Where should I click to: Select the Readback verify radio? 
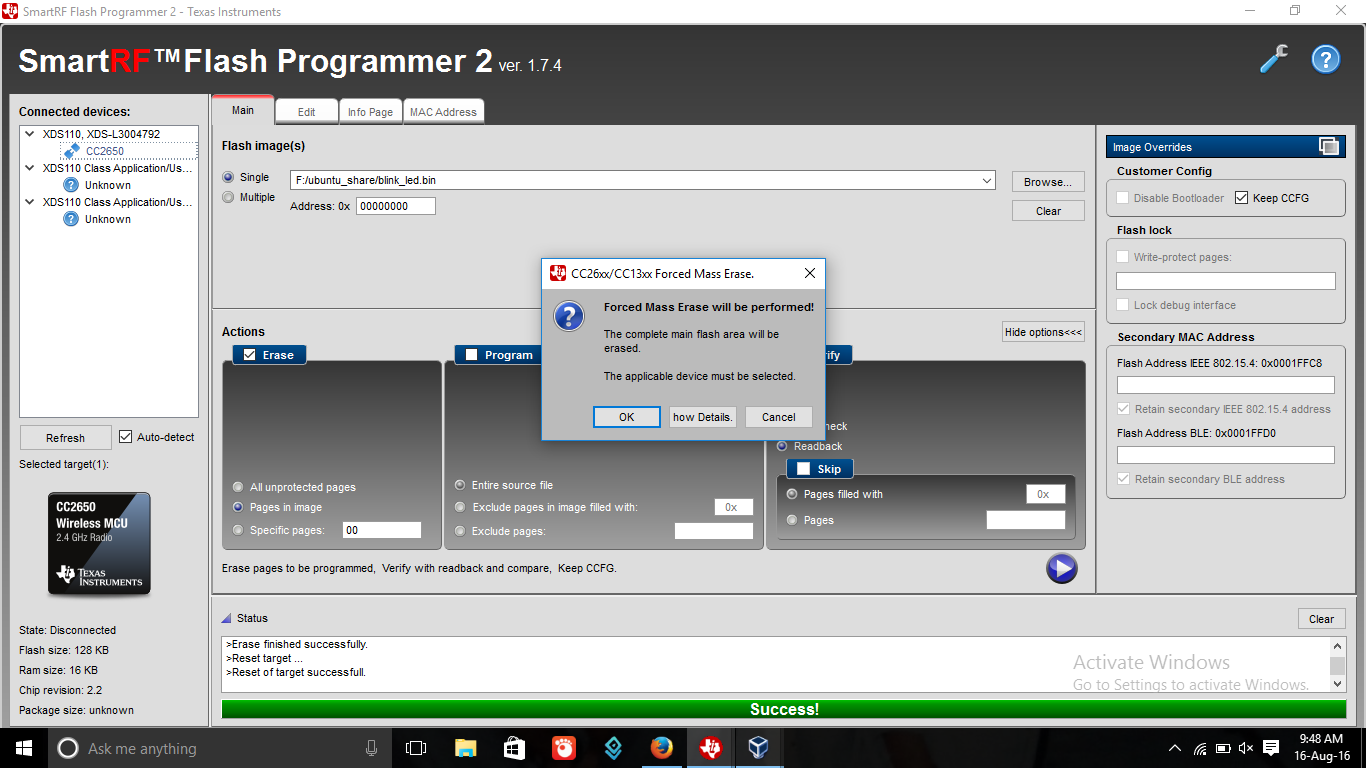(782, 446)
